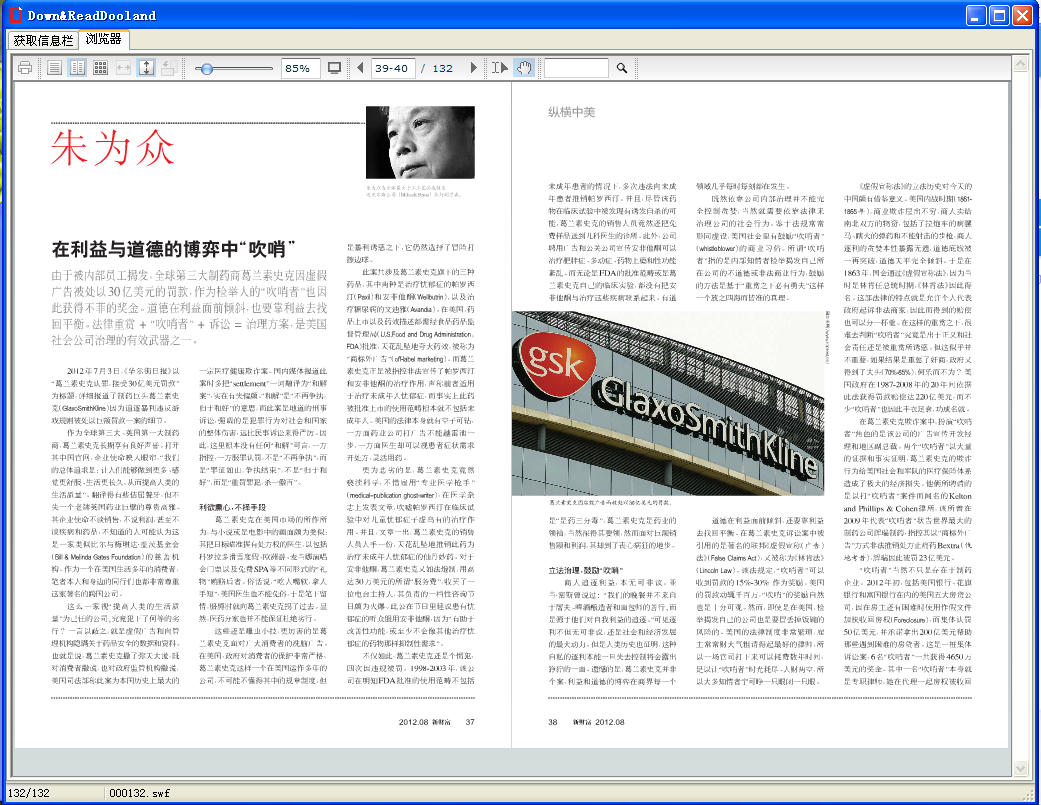Click the search magnifier icon

point(622,68)
